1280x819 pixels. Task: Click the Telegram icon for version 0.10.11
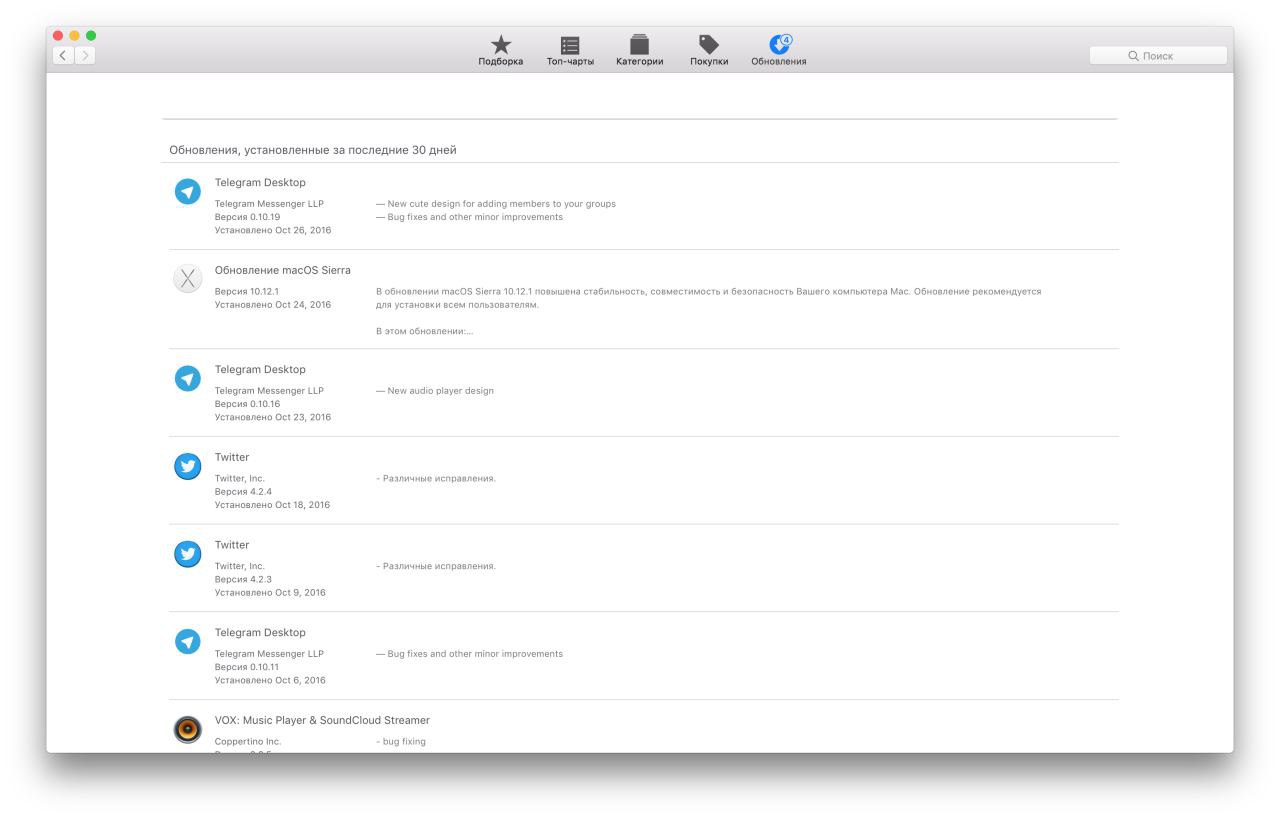188,641
